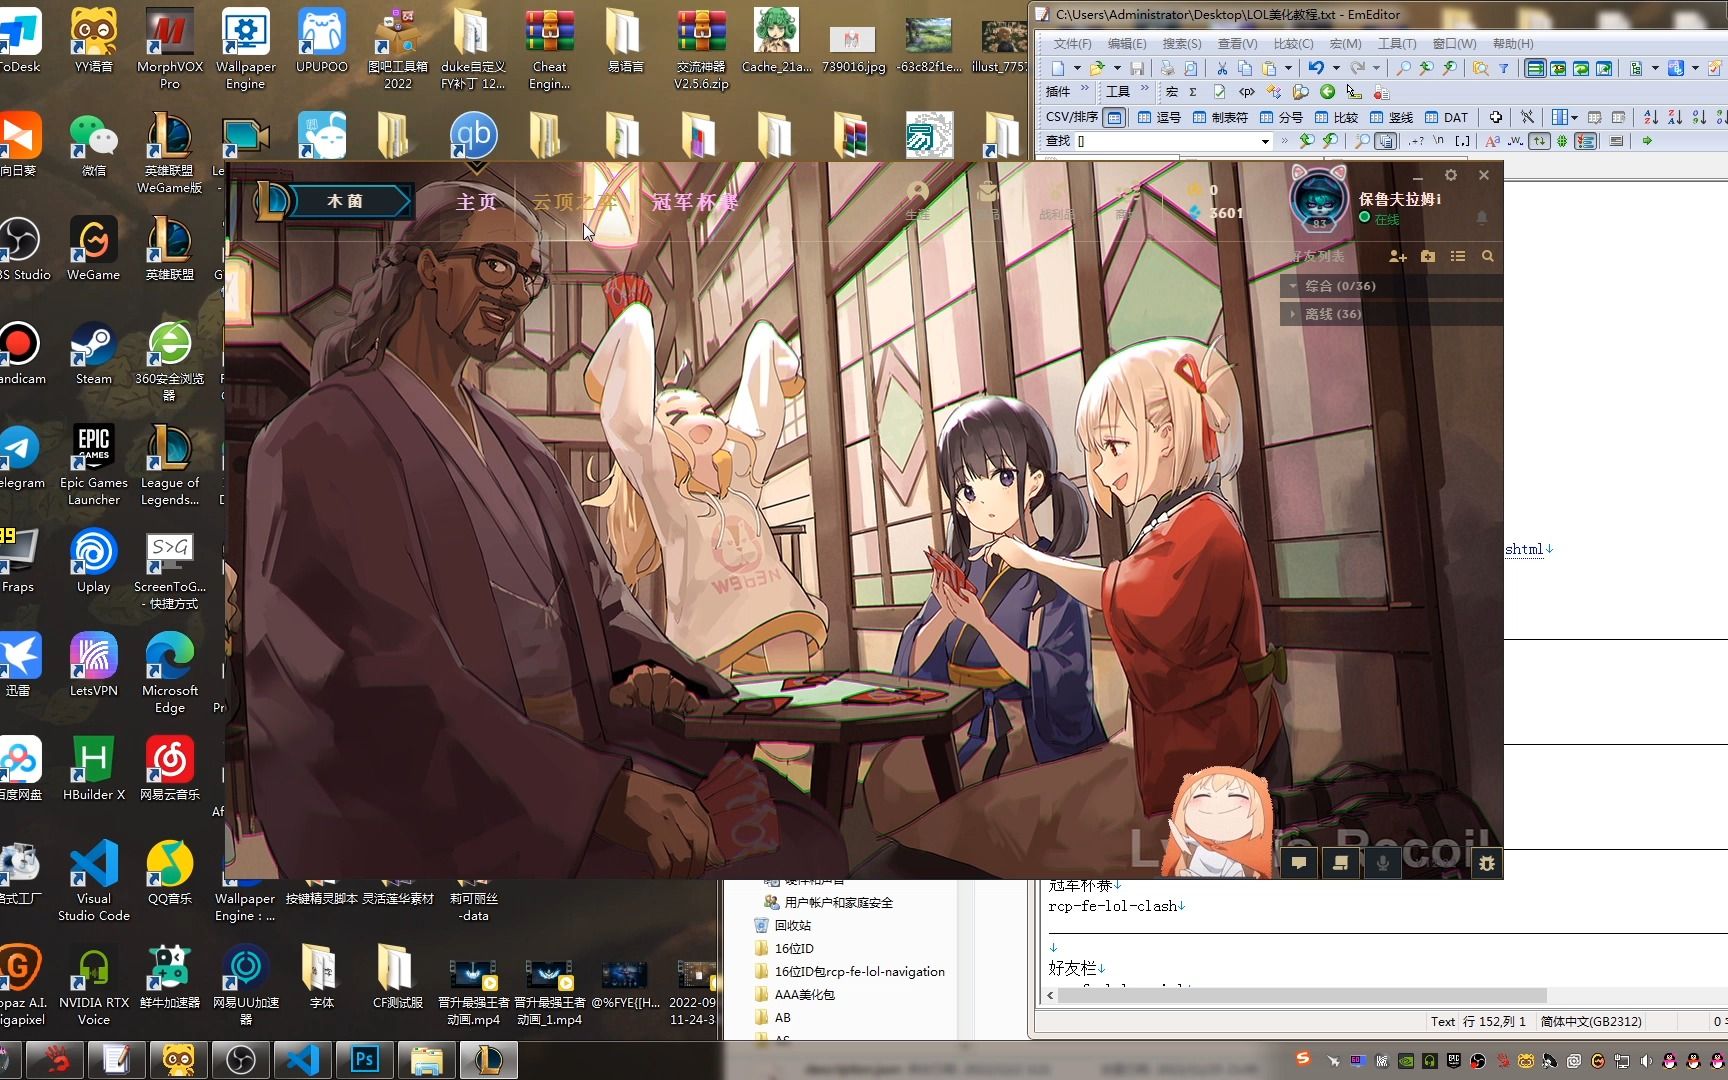Open the Epic Games Launcher desktop icon
Image resolution: width=1728 pixels, height=1080 pixels.
(94, 465)
